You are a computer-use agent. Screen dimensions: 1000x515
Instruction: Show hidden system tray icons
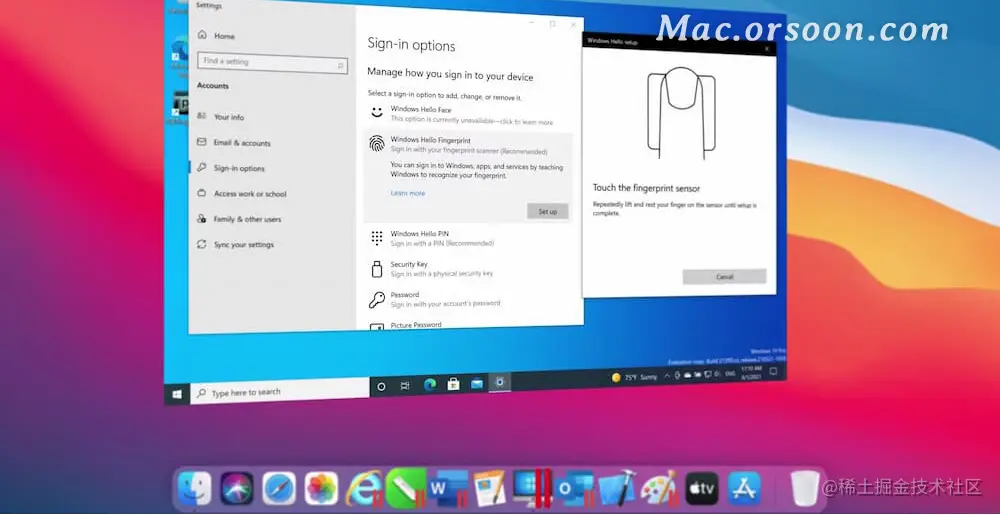pos(668,376)
